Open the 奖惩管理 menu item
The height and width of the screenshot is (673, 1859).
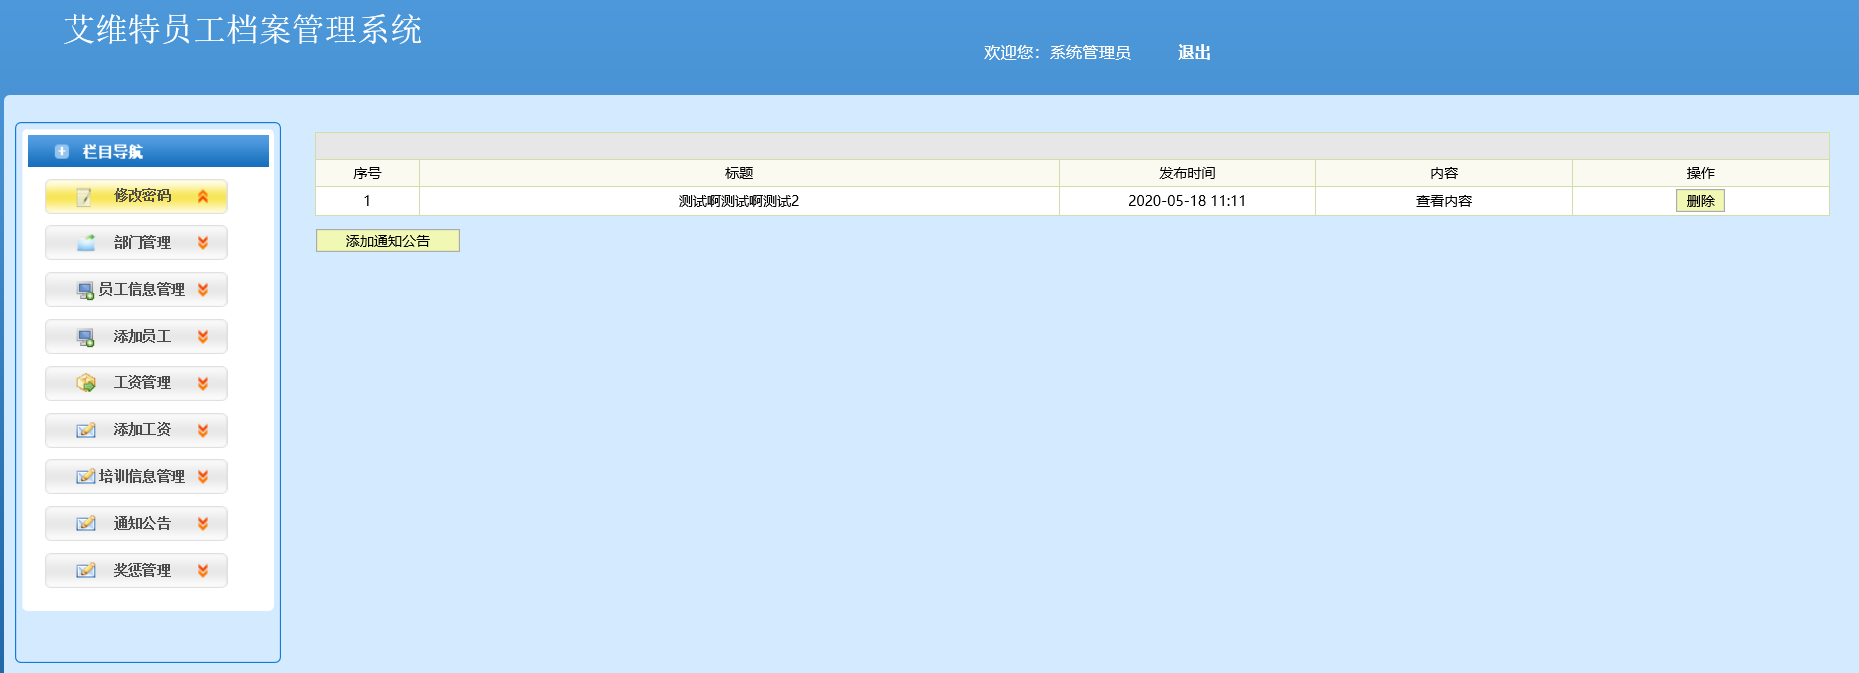(136, 571)
